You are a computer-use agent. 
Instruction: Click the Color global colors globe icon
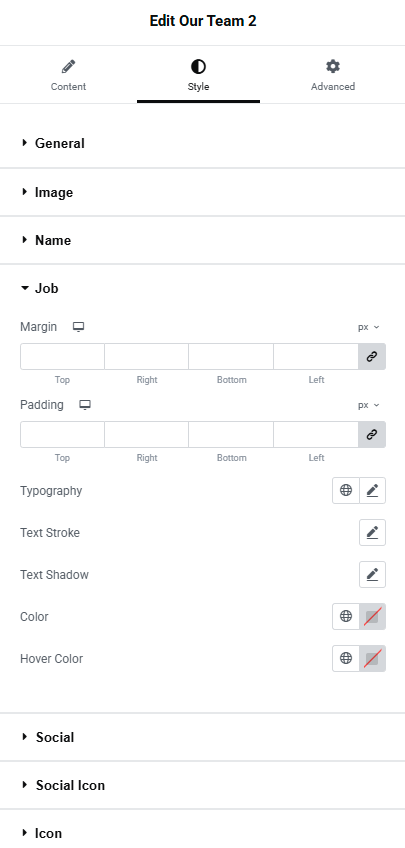pos(346,617)
